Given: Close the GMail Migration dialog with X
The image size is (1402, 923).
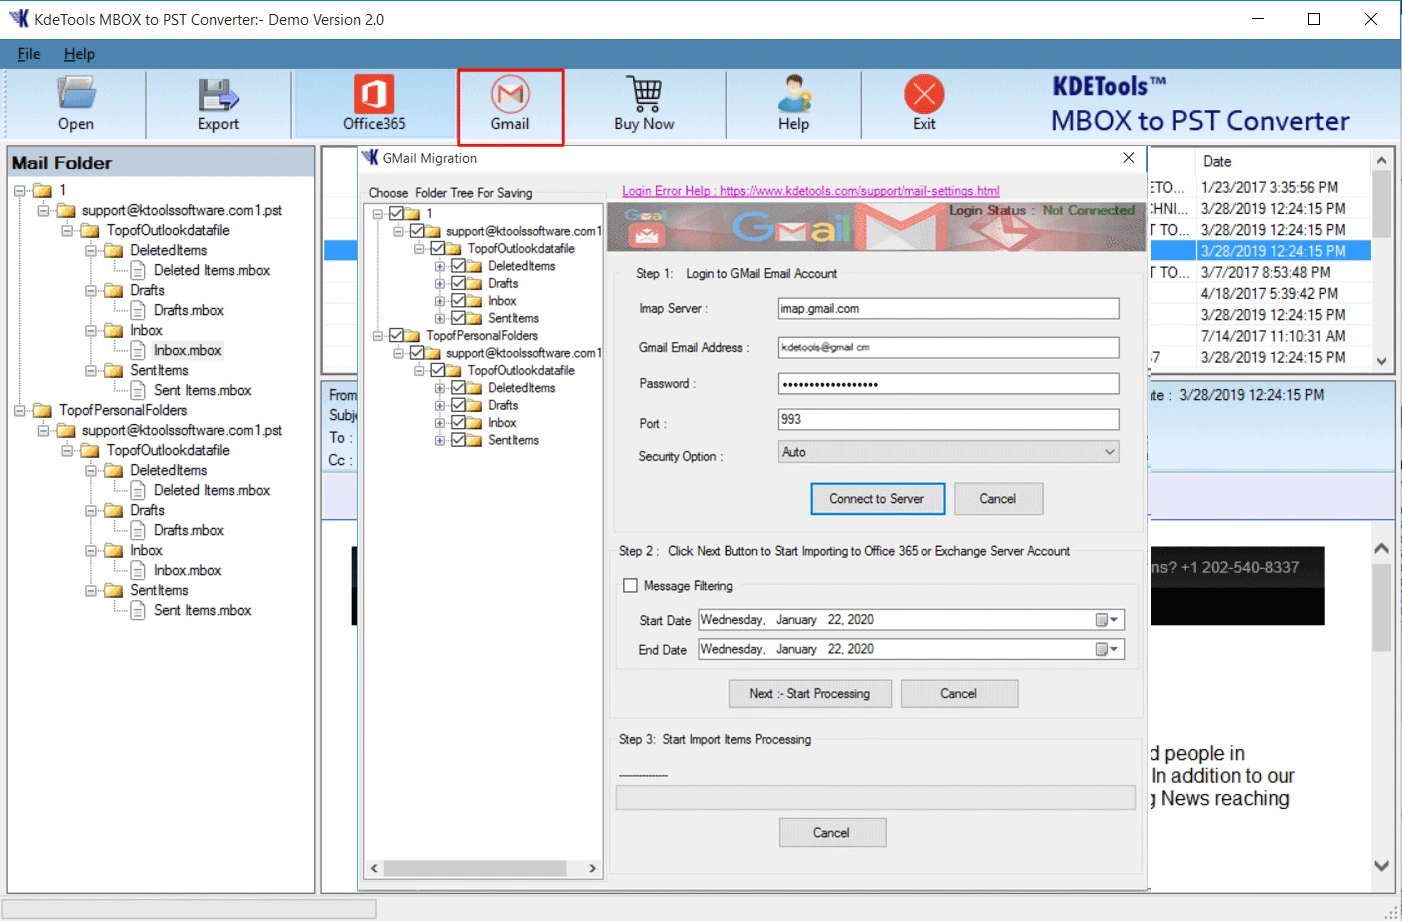Looking at the screenshot, I should click(1128, 158).
